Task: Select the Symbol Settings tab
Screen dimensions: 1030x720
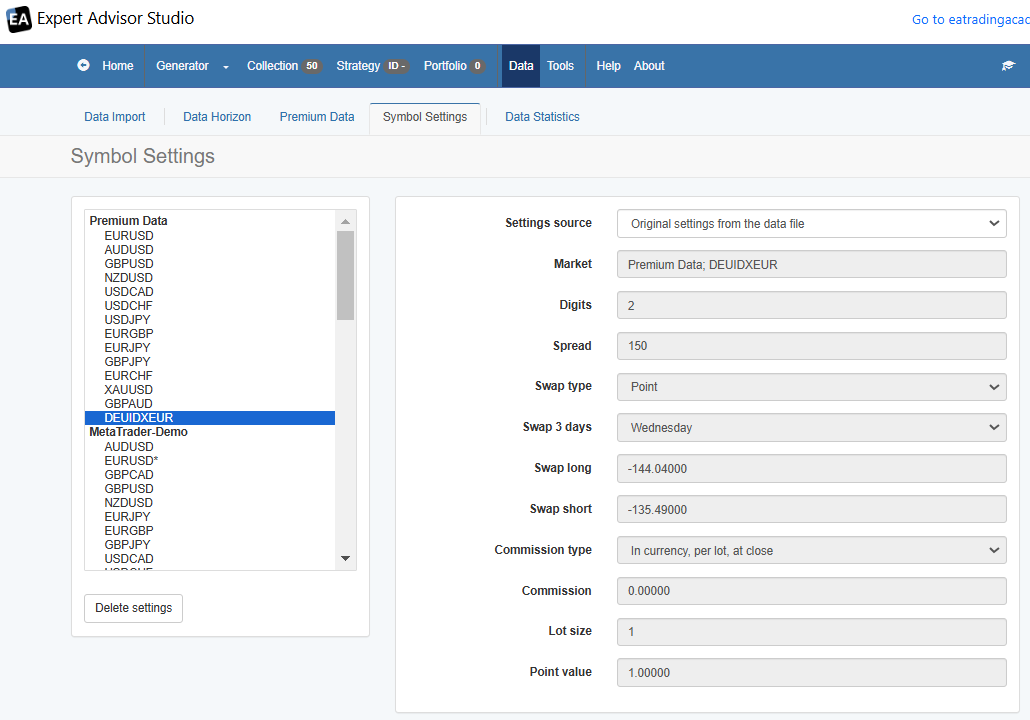Action: point(425,117)
